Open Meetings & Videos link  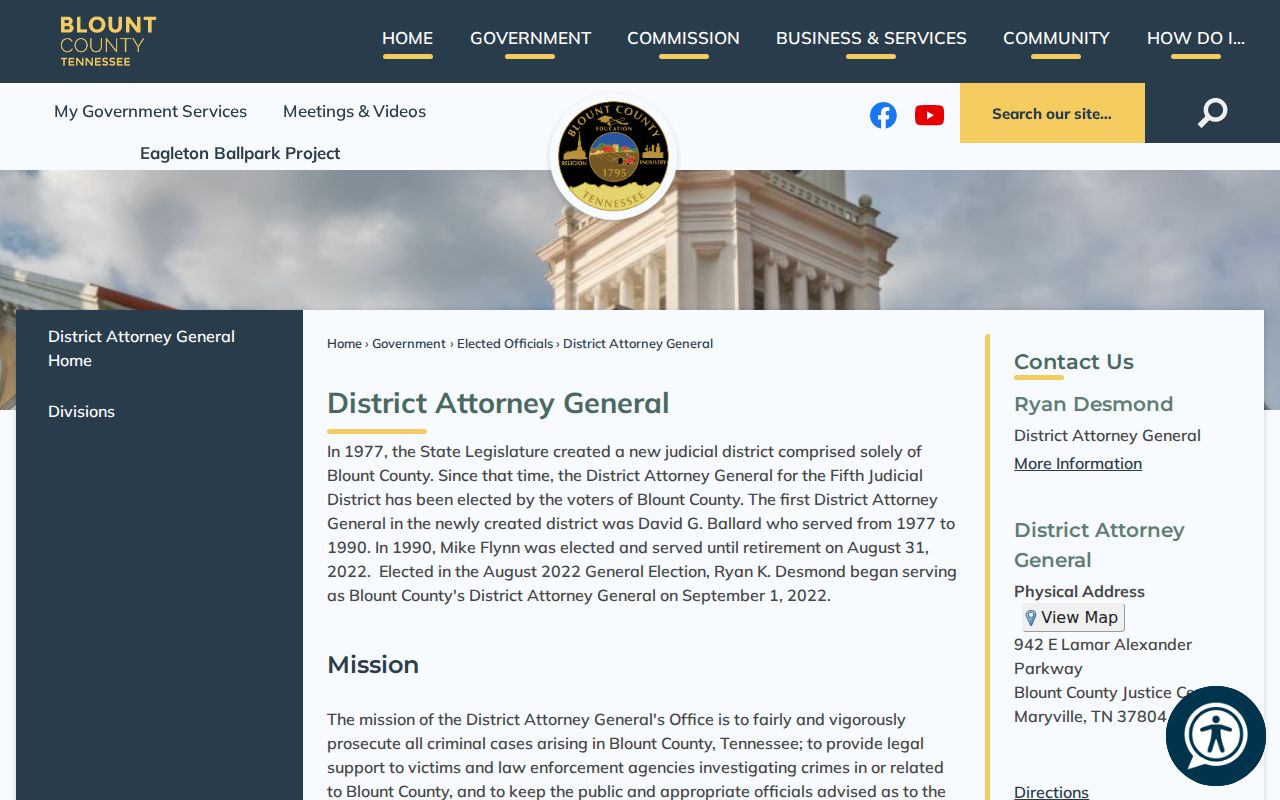[x=354, y=111]
